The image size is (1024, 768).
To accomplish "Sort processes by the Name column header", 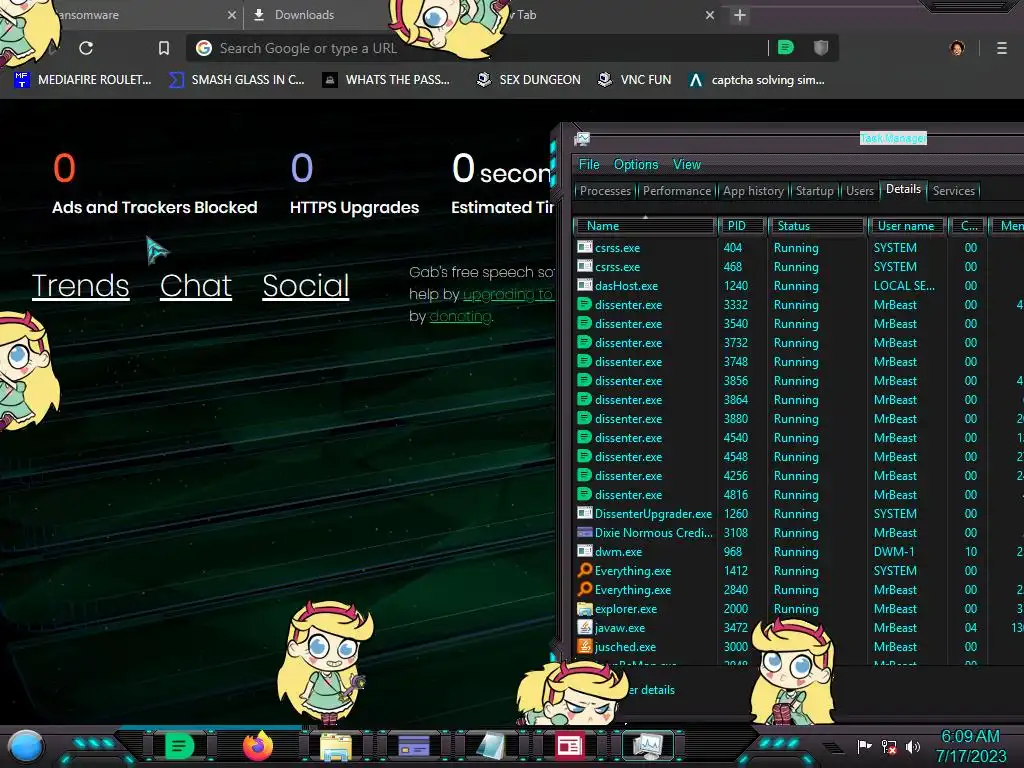I will point(644,226).
